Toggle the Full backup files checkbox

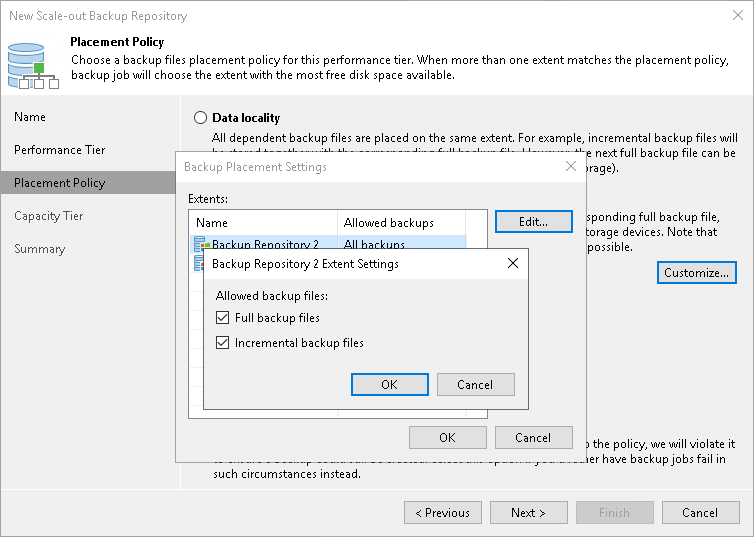pyautogui.click(x=223, y=318)
